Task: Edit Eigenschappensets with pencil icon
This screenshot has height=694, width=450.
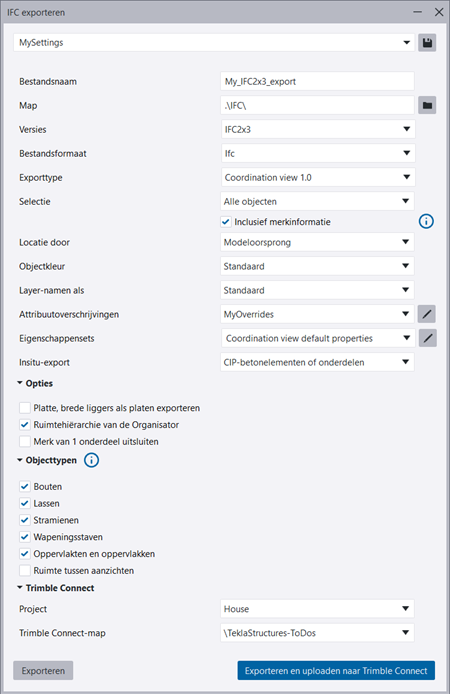Action: coord(427,338)
